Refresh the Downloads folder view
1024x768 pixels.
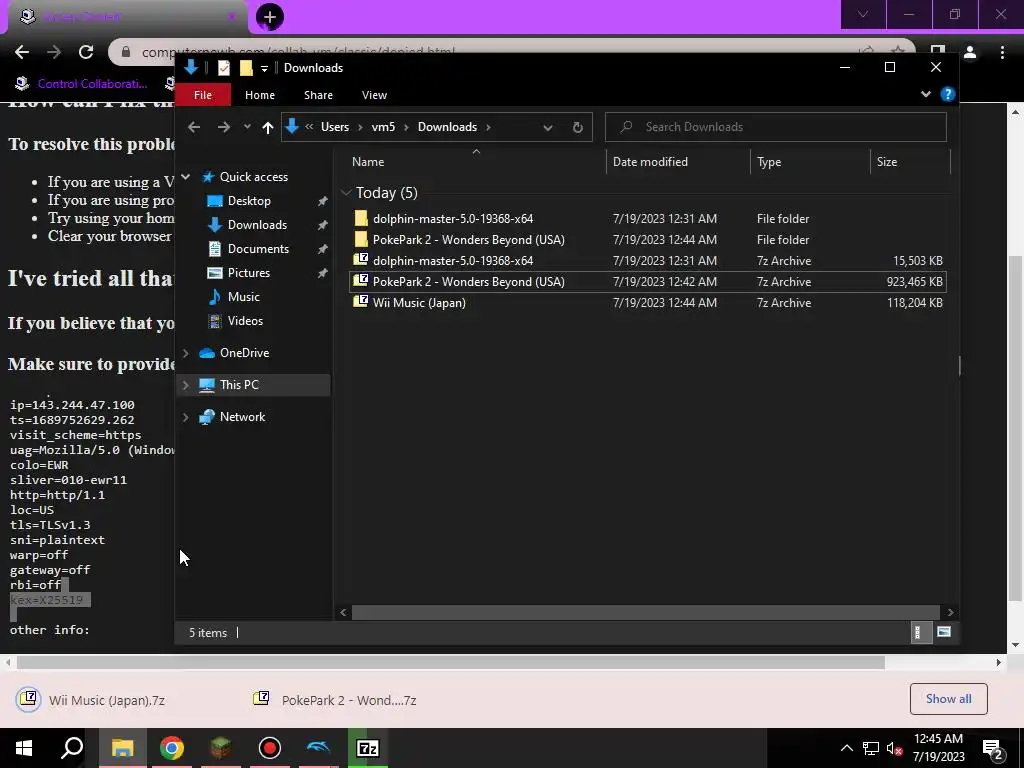pyautogui.click(x=578, y=127)
